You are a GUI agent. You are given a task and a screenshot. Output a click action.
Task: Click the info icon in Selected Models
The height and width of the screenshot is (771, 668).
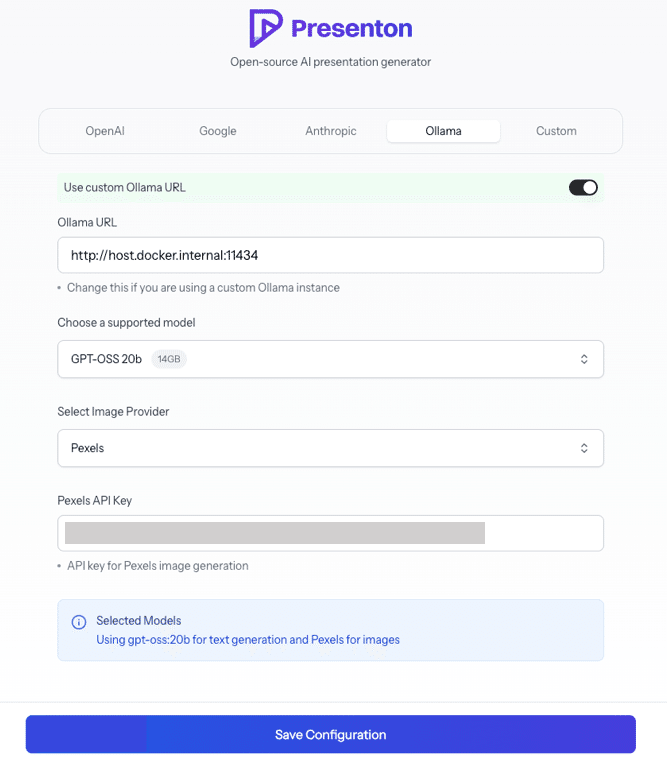[x=79, y=622]
